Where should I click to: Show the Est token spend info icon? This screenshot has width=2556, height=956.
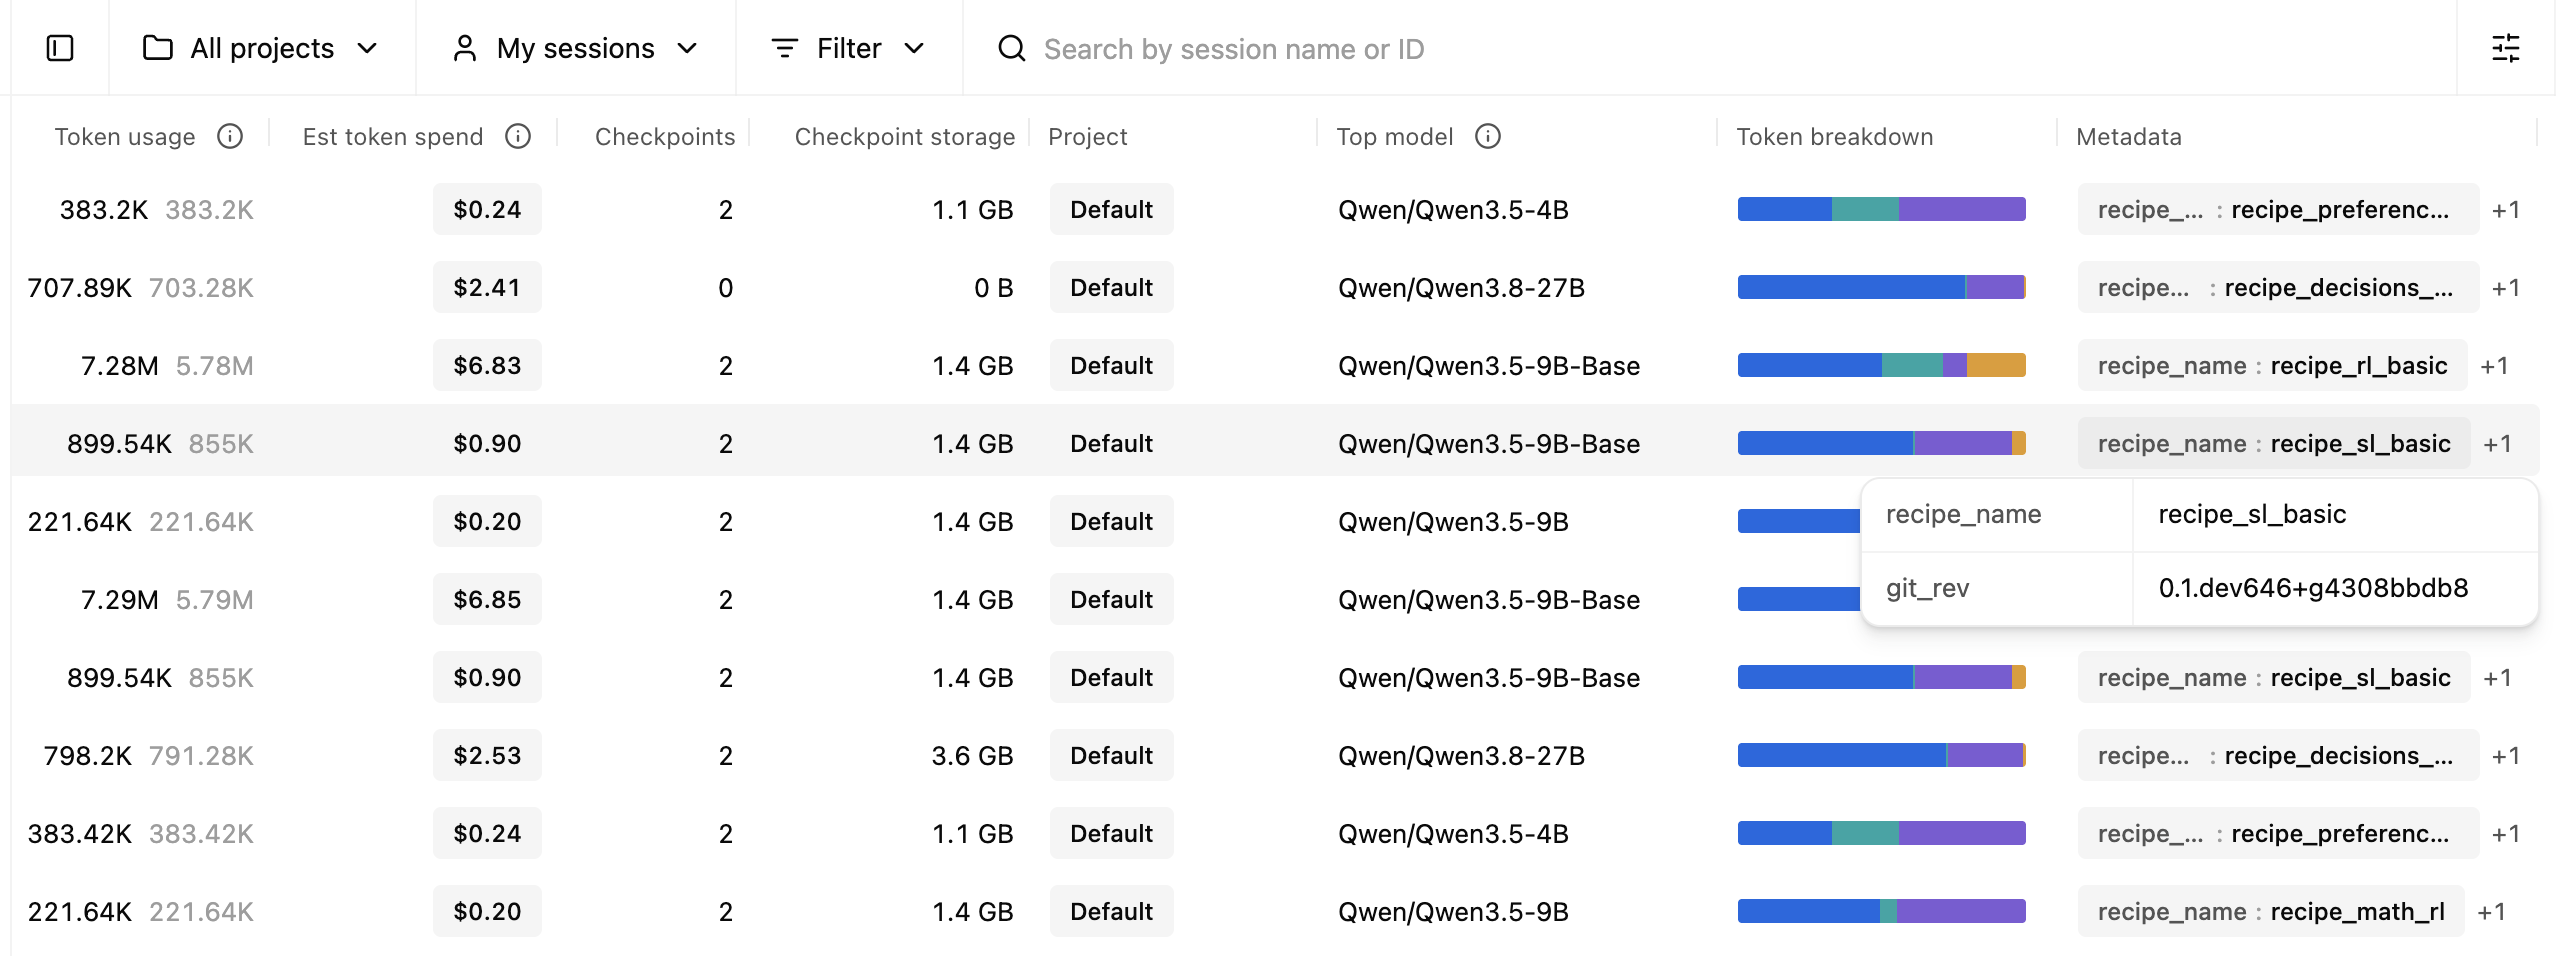click(x=518, y=136)
